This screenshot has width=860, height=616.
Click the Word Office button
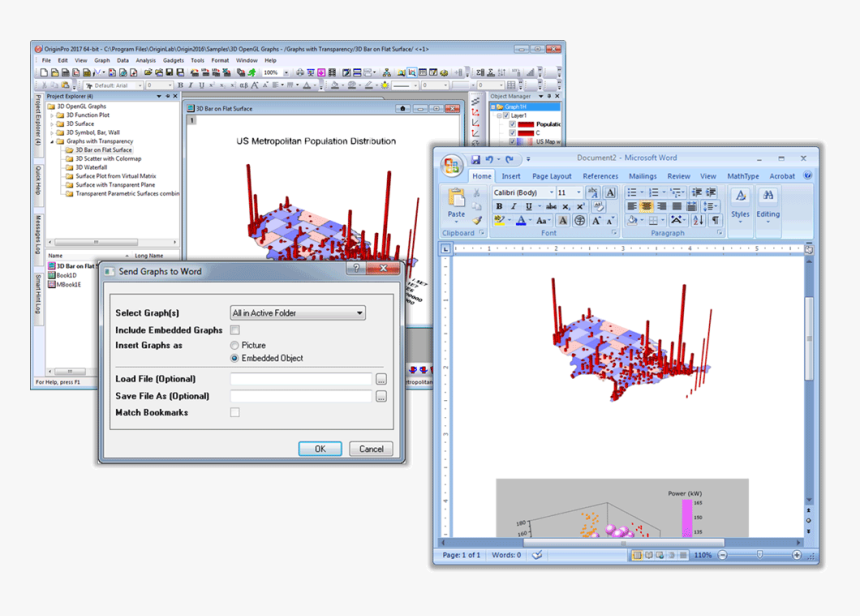point(452,165)
